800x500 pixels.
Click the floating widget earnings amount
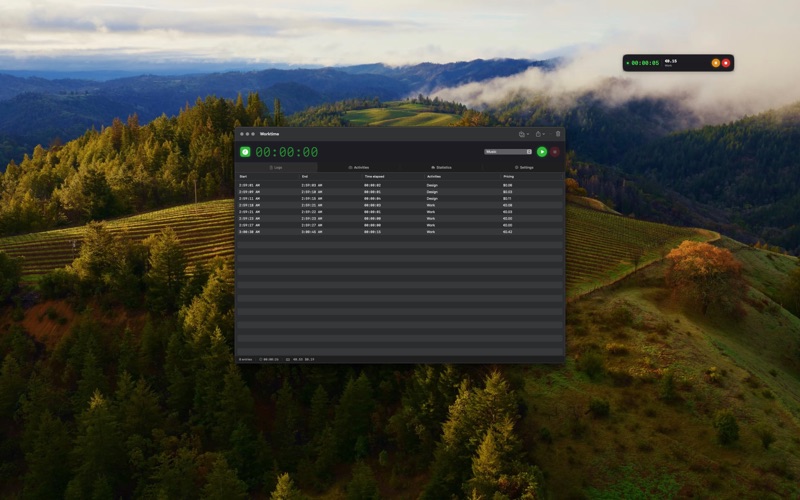pos(670,61)
